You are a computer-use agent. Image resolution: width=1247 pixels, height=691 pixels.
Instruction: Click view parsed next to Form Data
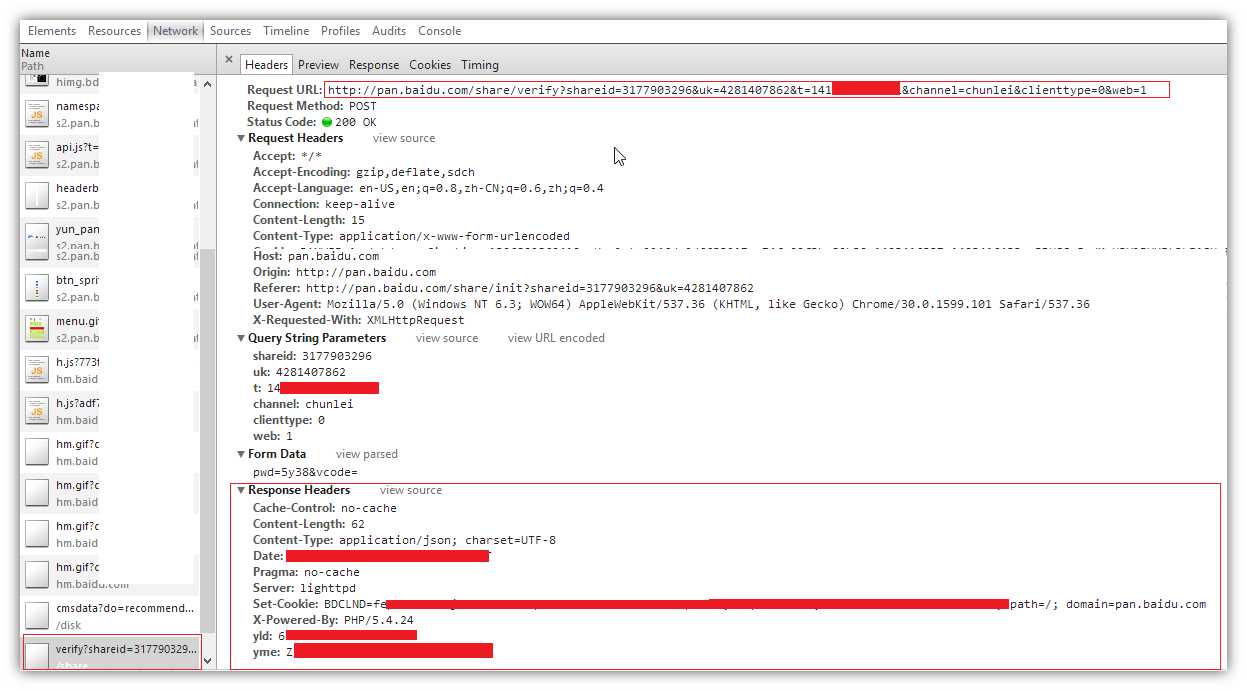tap(367, 454)
